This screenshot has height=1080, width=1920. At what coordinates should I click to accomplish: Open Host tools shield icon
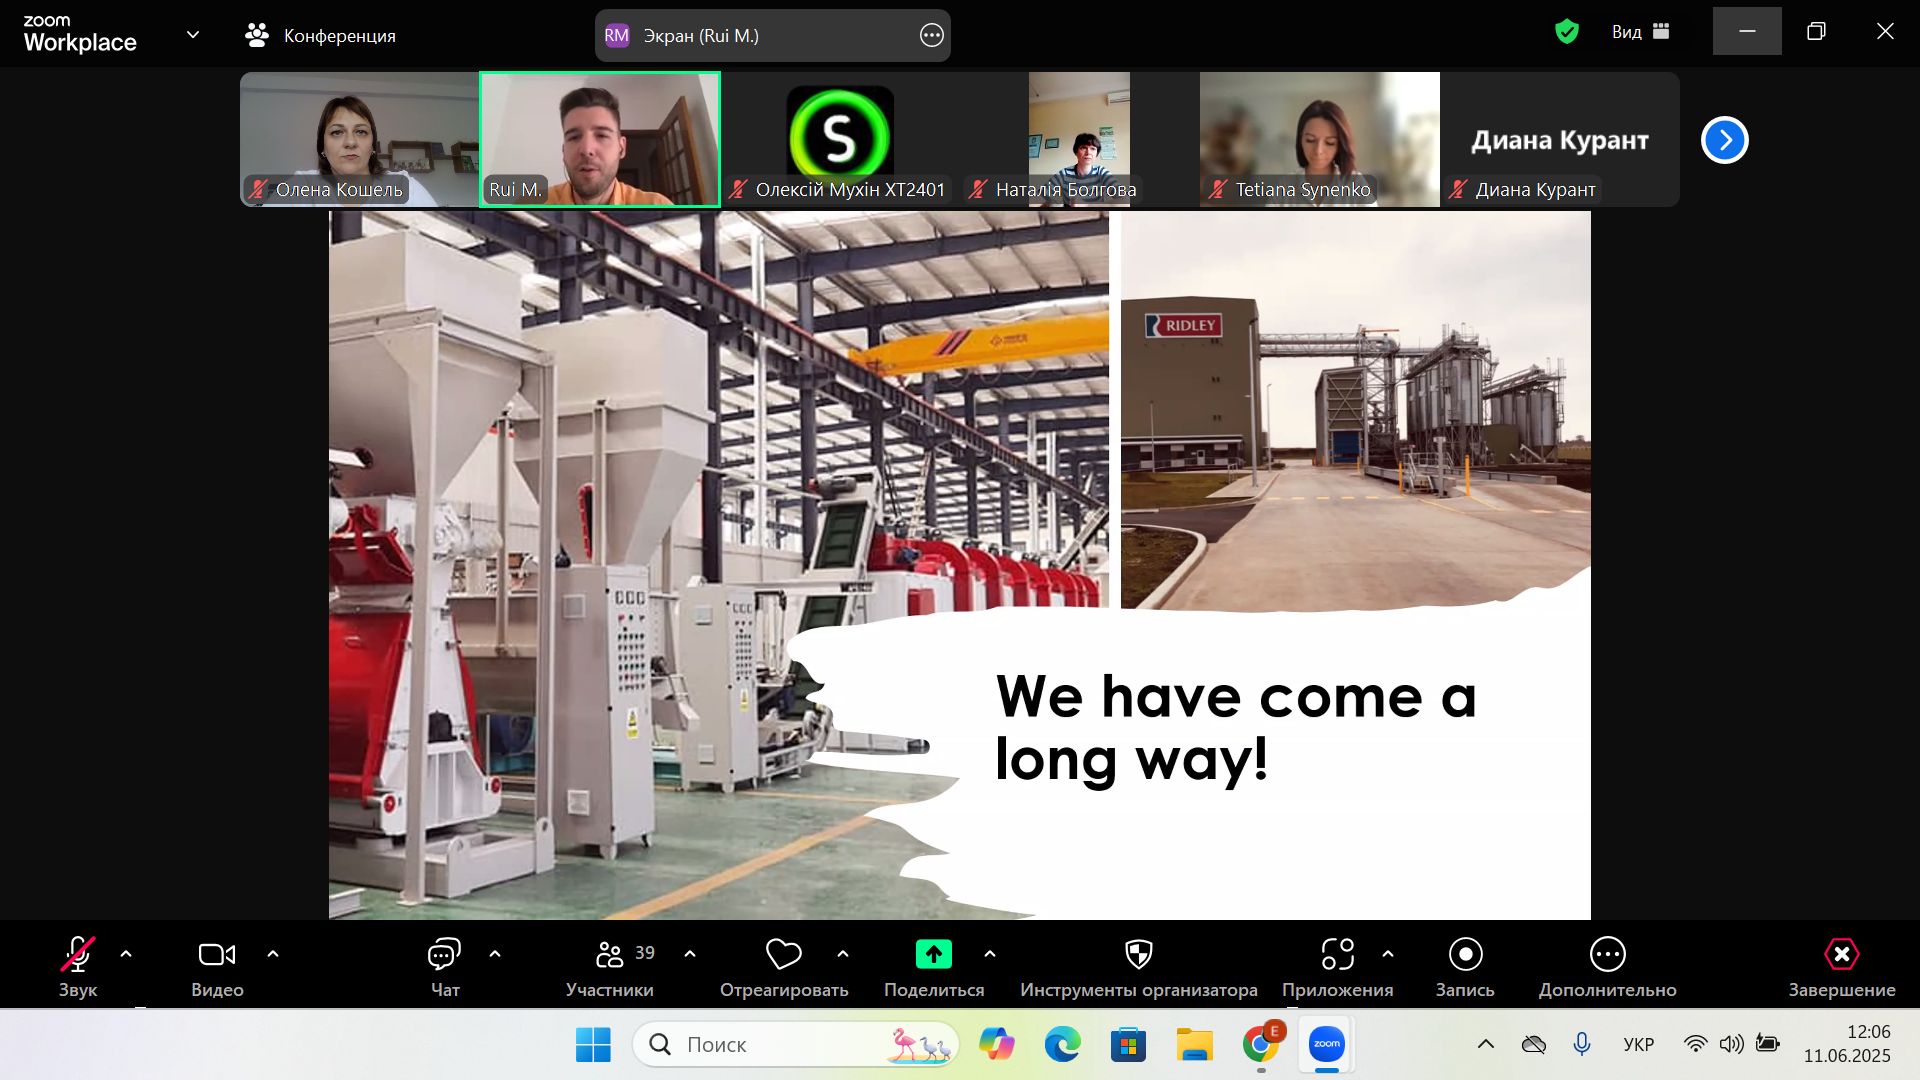(x=1138, y=955)
